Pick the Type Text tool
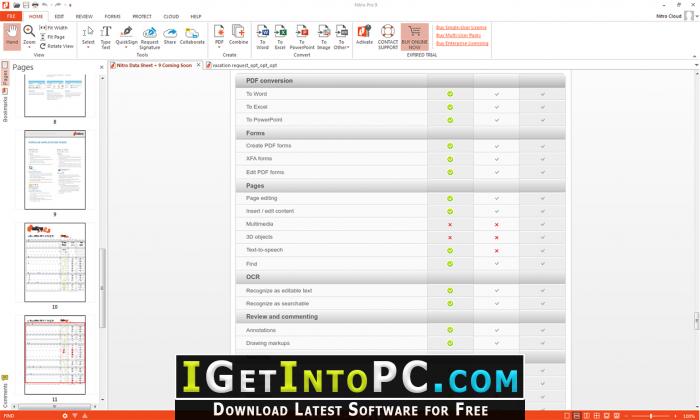Image resolution: width=700 pixels, height=420 pixels. click(105, 37)
